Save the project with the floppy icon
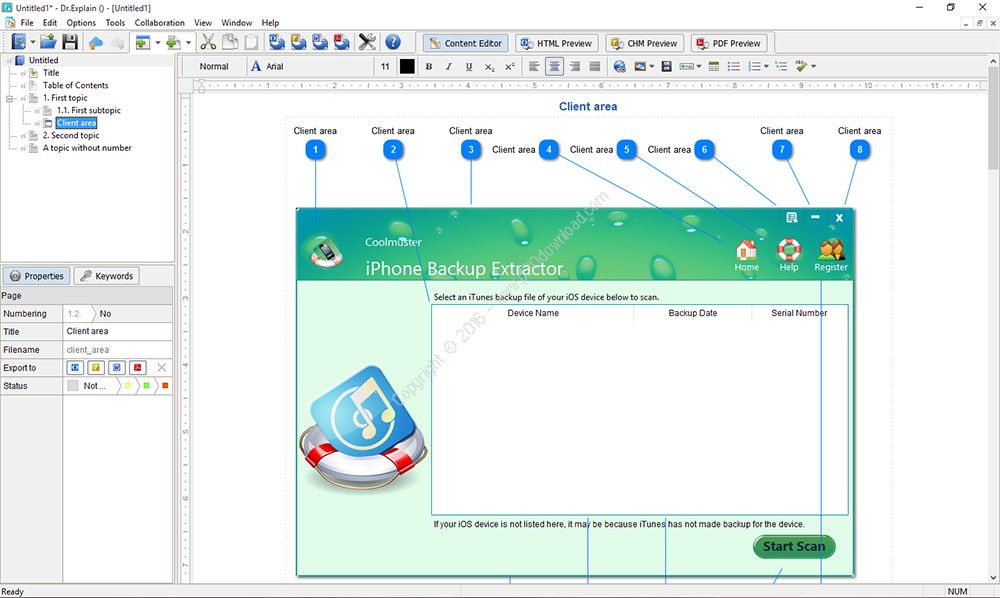 70,42
